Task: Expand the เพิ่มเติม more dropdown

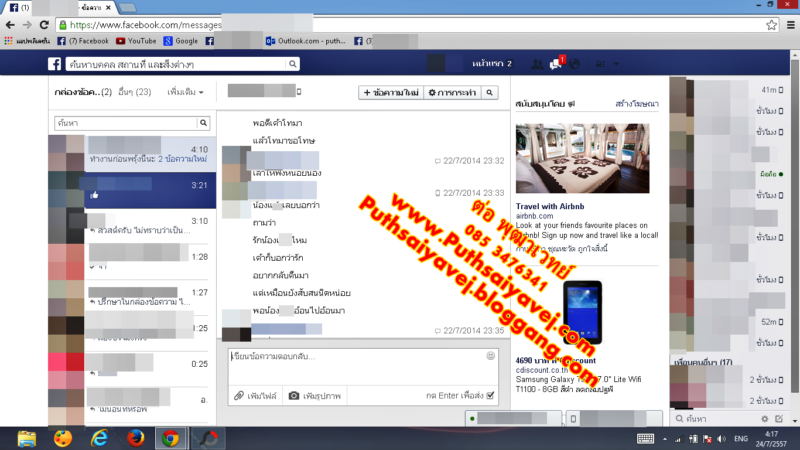Action: click(186, 92)
